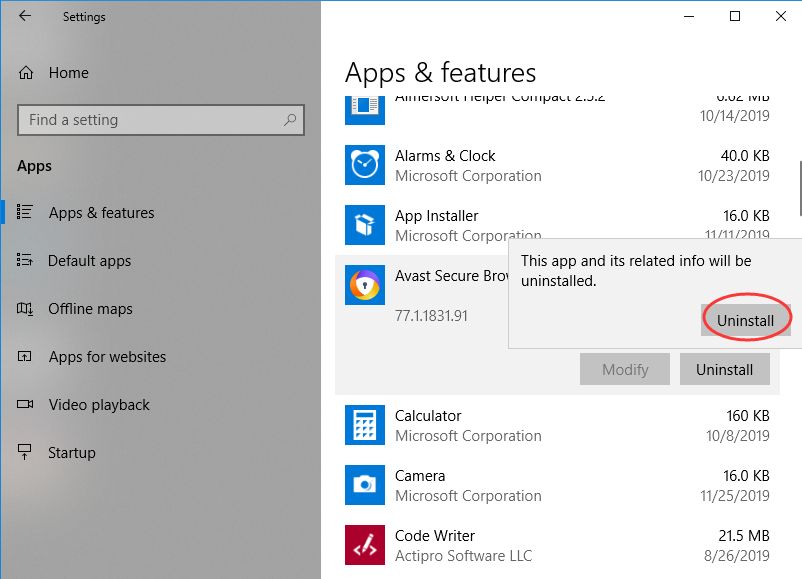Open Startup section
Viewport: 802px width, 579px height.
[x=72, y=453]
